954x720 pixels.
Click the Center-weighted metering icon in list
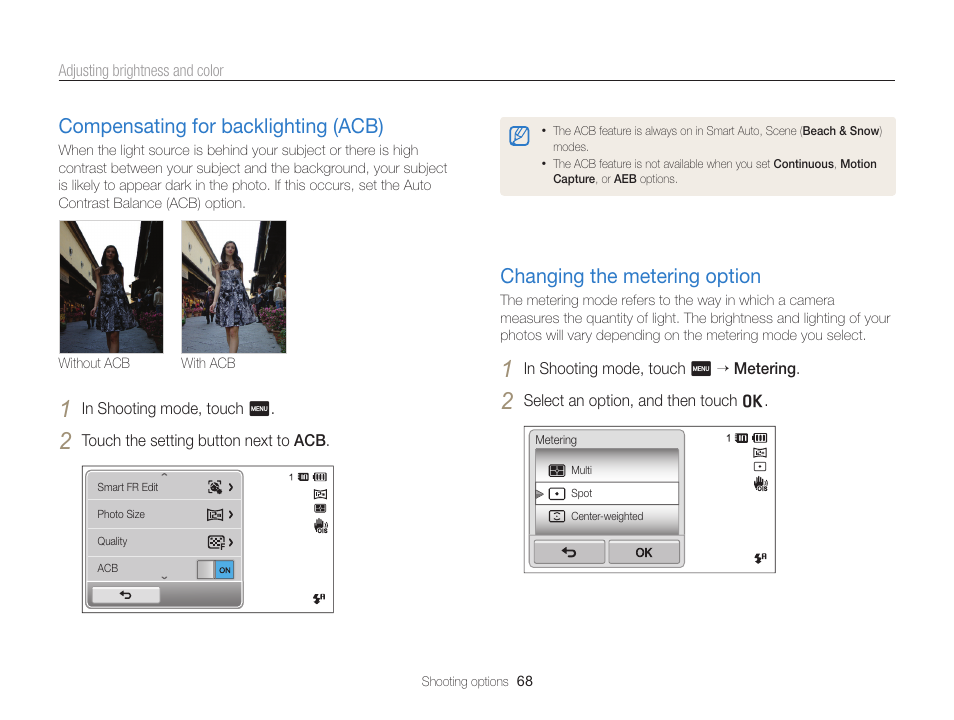point(557,516)
